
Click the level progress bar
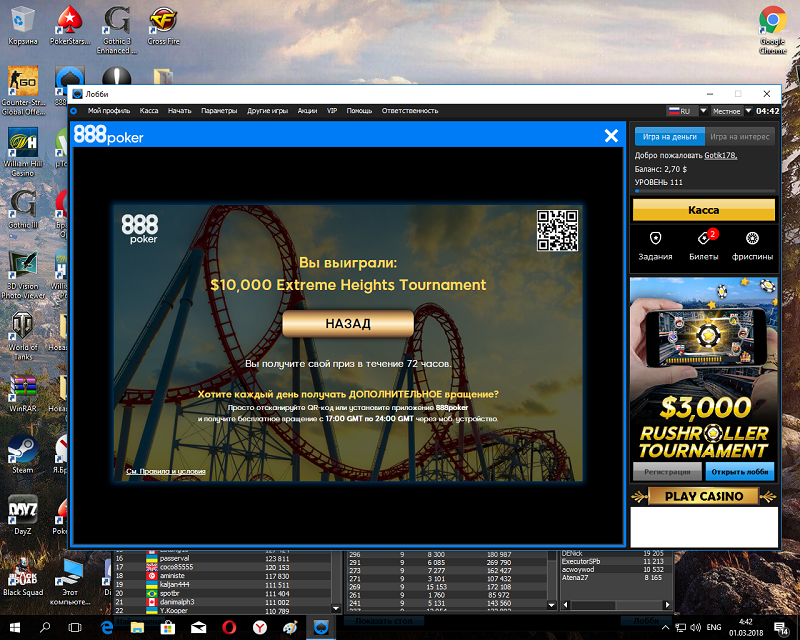704,191
